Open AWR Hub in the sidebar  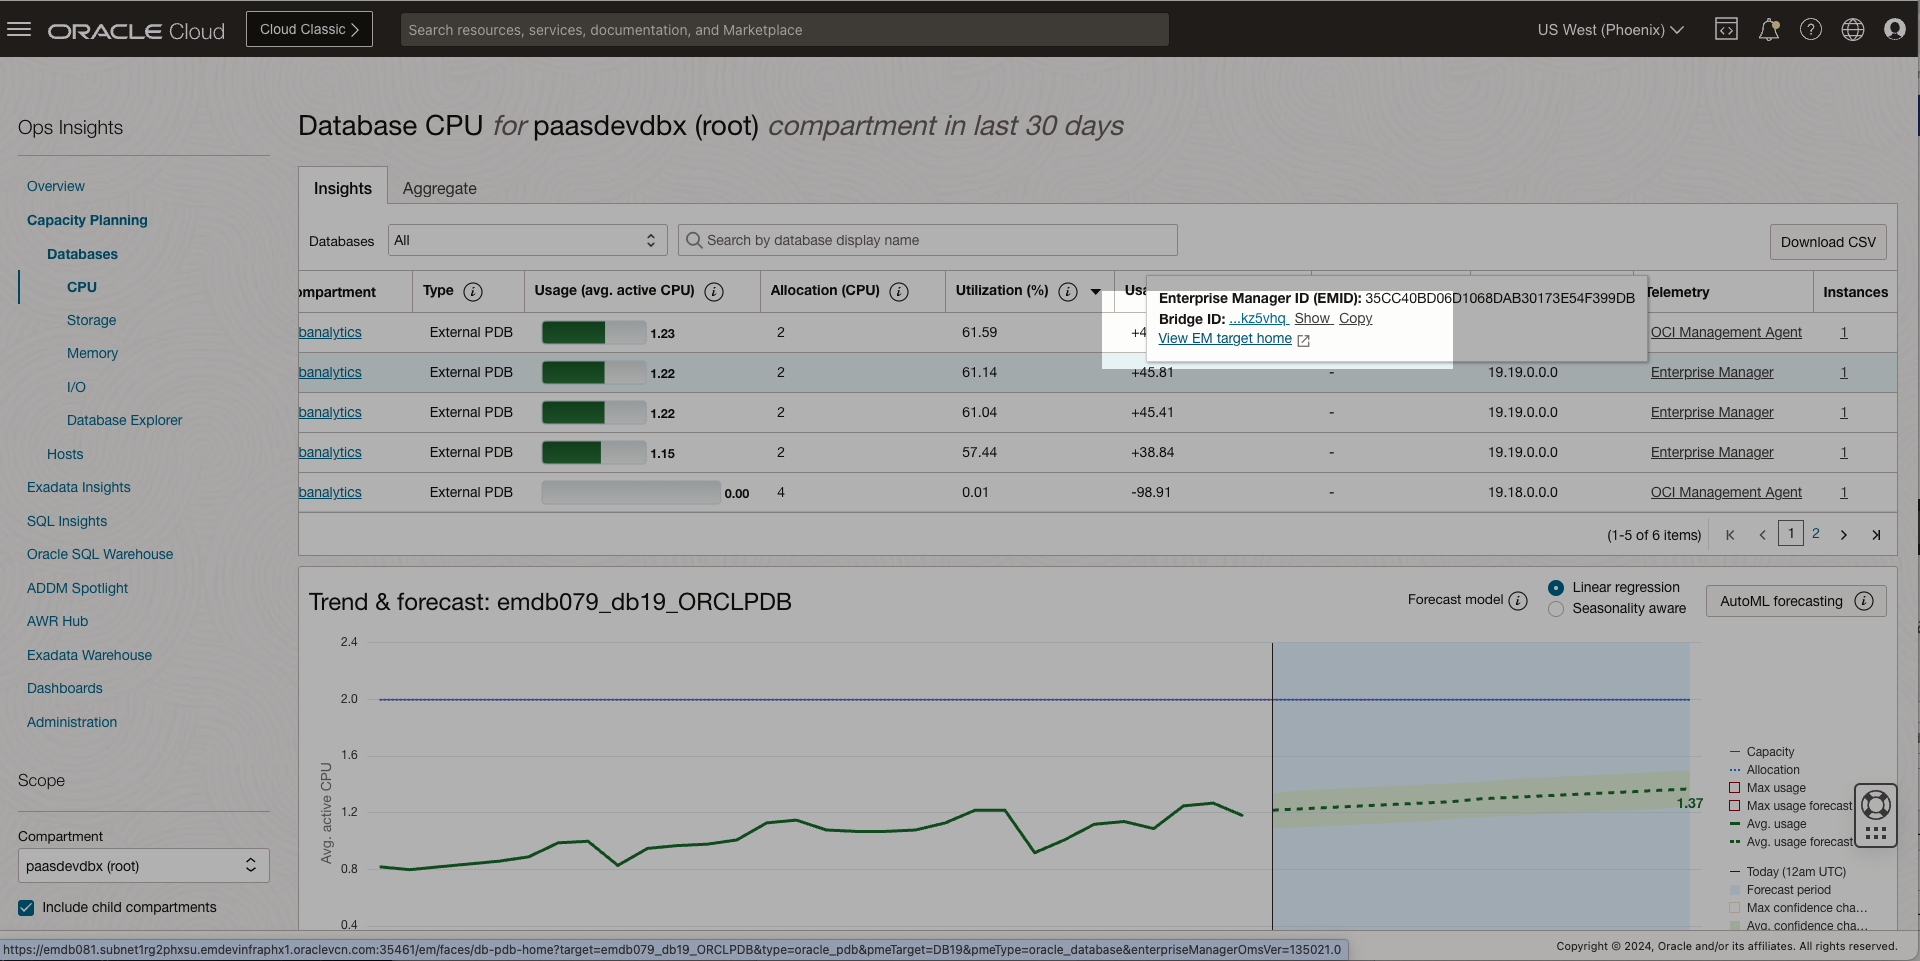pos(58,621)
